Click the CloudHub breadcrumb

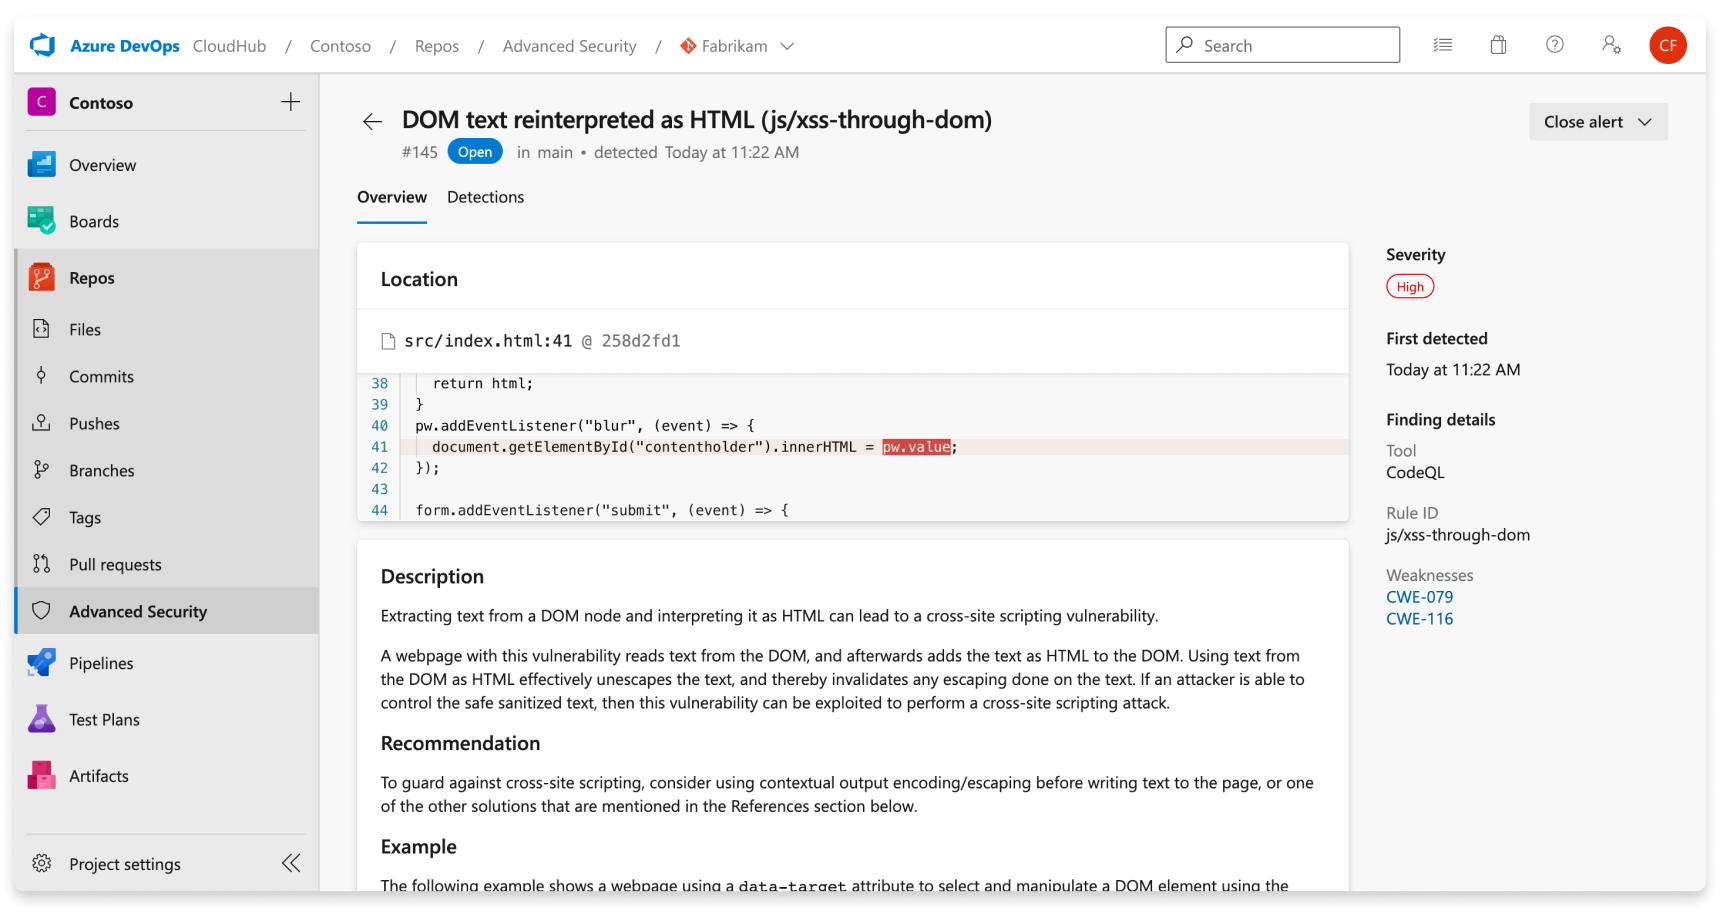(x=229, y=46)
